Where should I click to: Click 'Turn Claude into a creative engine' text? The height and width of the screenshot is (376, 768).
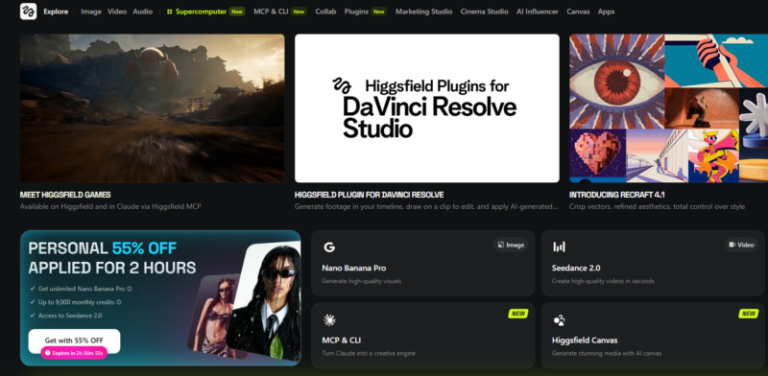[x=368, y=353]
